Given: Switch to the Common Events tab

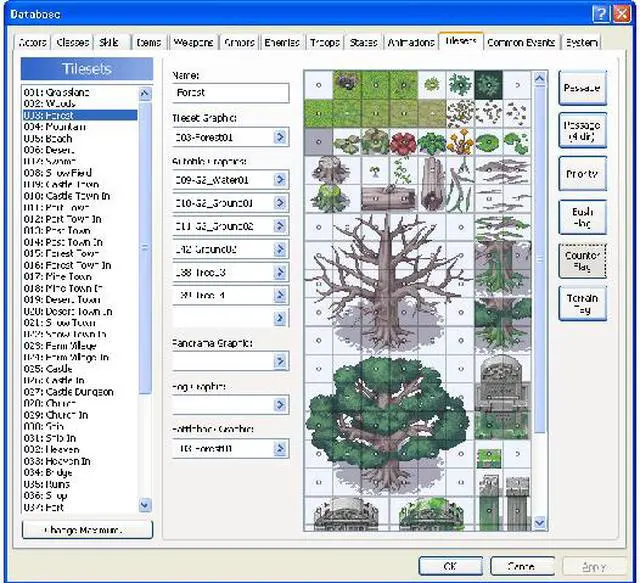Looking at the screenshot, I should (x=522, y=43).
